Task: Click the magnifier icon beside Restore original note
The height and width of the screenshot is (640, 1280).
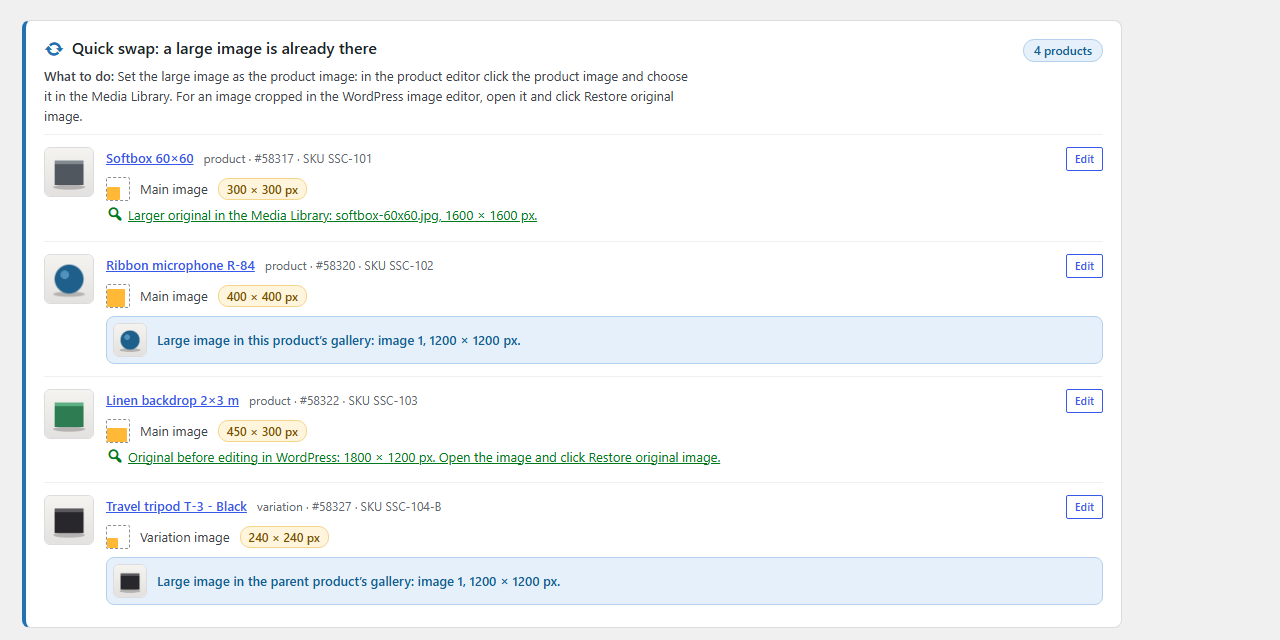Action: coord(115,457)
